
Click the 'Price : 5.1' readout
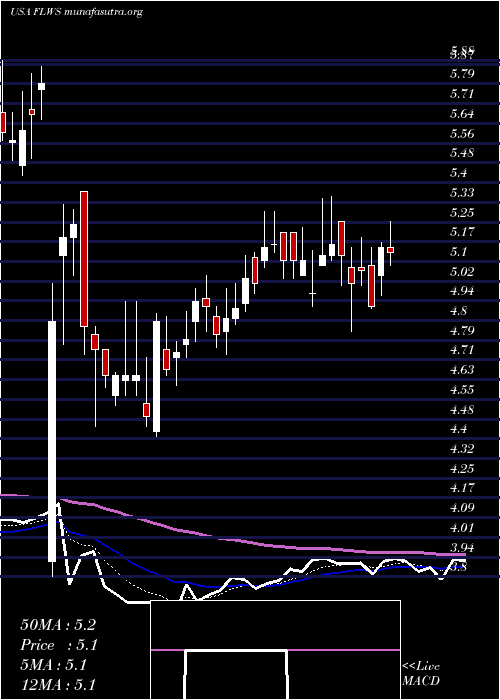pos(59,645)
